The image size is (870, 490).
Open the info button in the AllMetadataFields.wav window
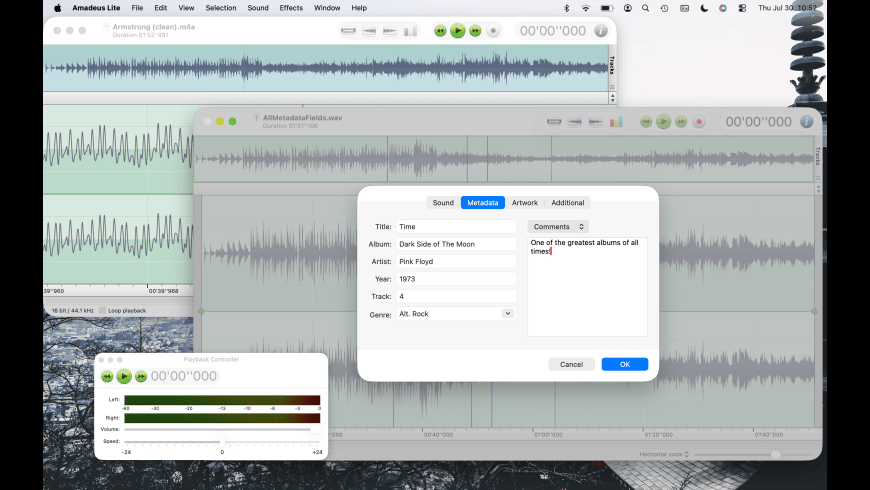(x=807, y=122)
